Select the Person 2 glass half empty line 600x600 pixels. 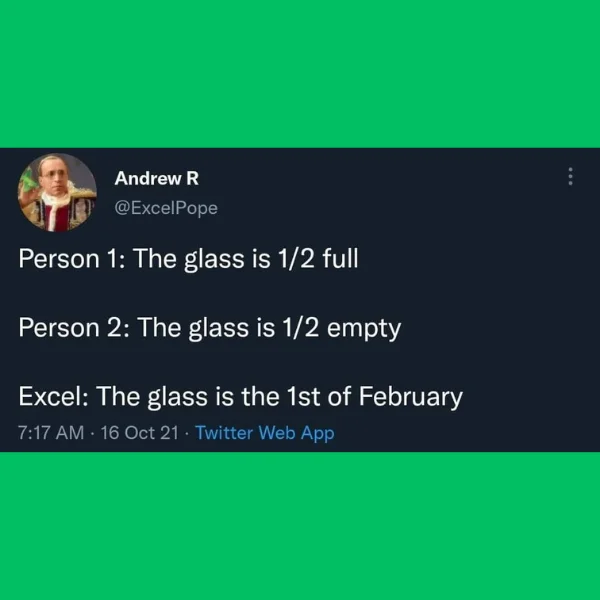click(210, 328)
